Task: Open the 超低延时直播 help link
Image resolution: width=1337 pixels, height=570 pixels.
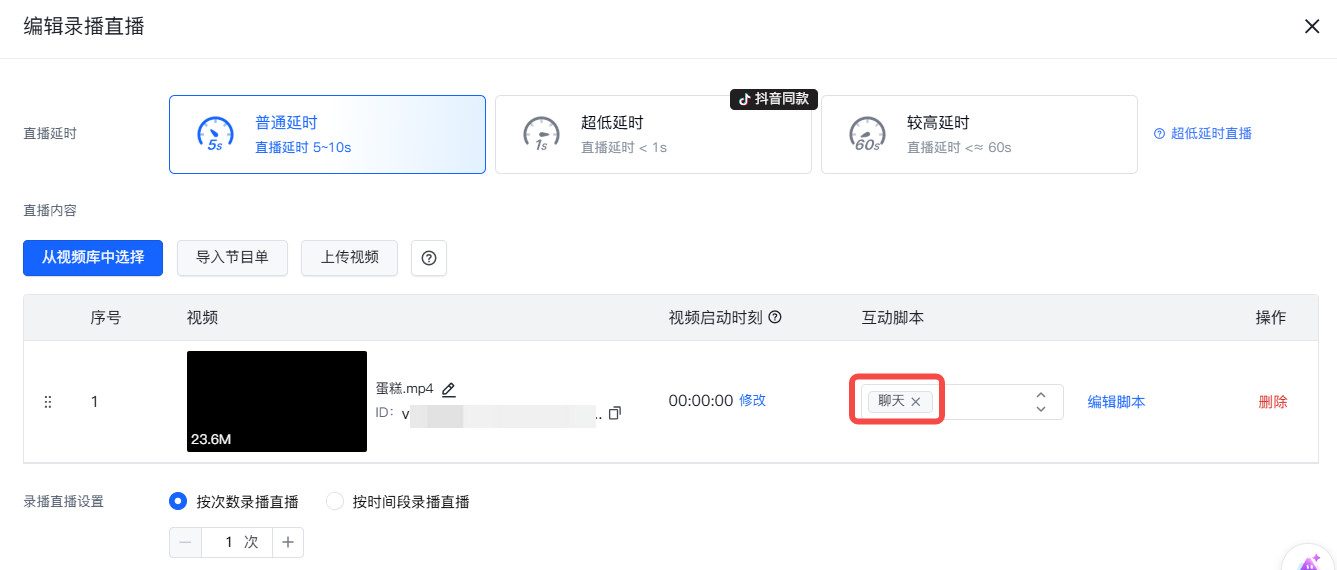Action: click(x=1203, y=133)
